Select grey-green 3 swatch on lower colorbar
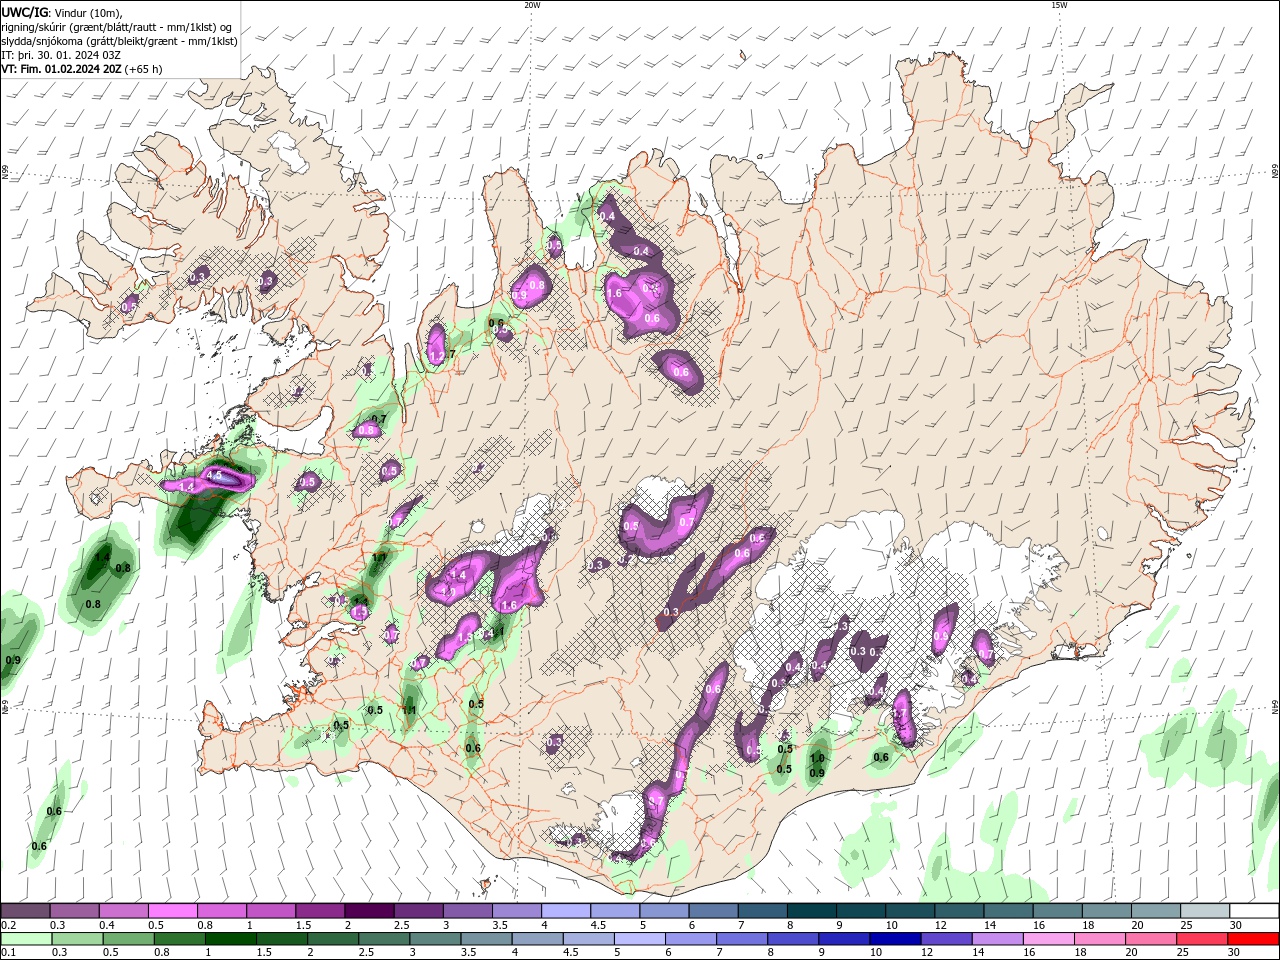 (435, 939)
